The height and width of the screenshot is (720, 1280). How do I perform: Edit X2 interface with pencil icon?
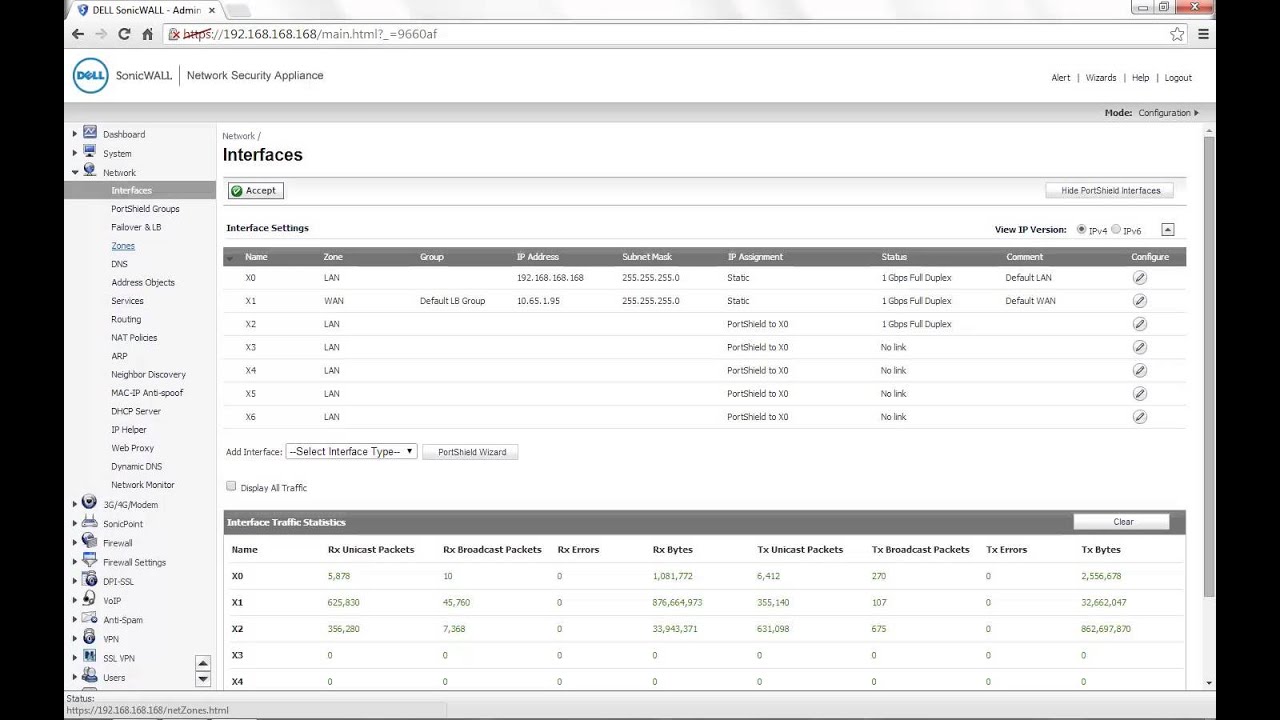click(x=1139, y=324)
